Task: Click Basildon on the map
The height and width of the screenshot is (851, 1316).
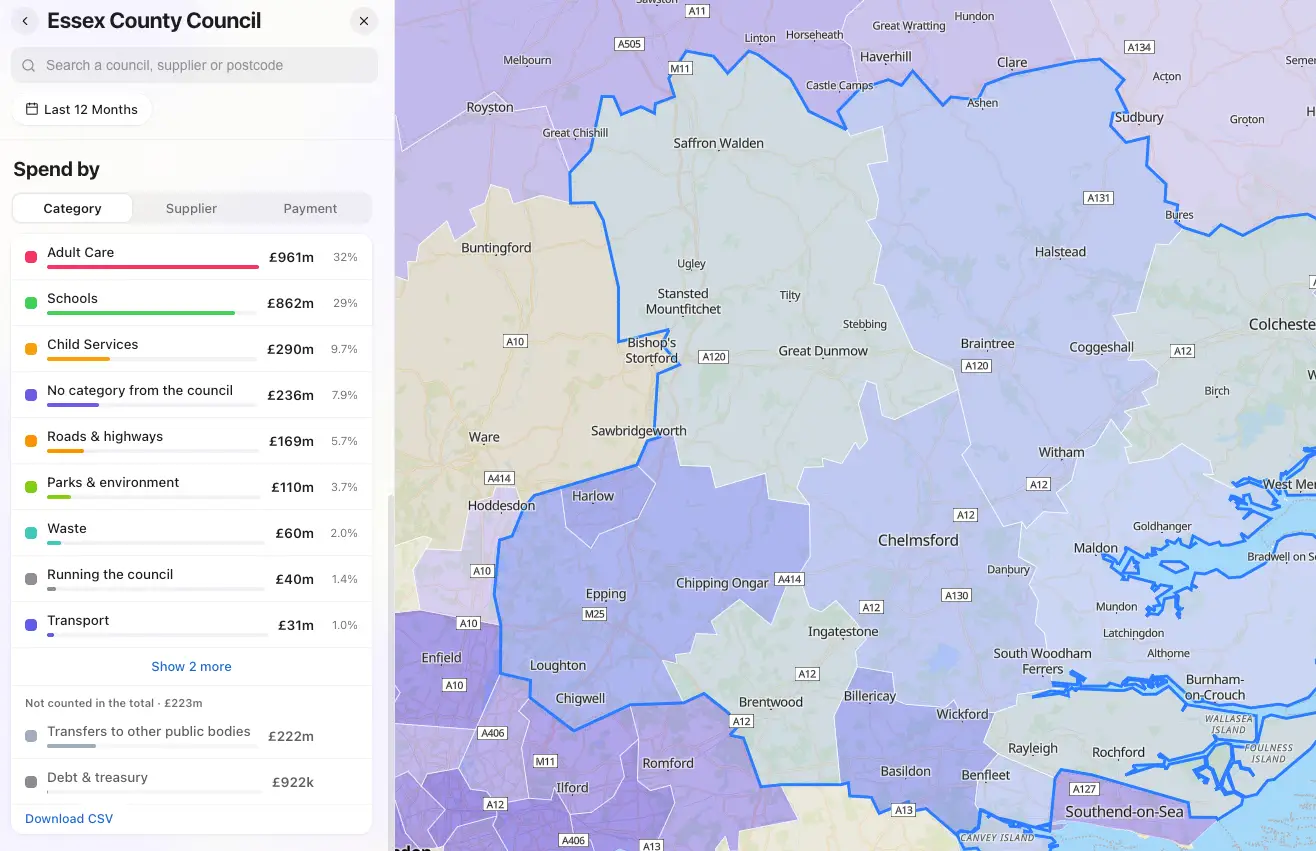Action: click(x=905, y=771)
